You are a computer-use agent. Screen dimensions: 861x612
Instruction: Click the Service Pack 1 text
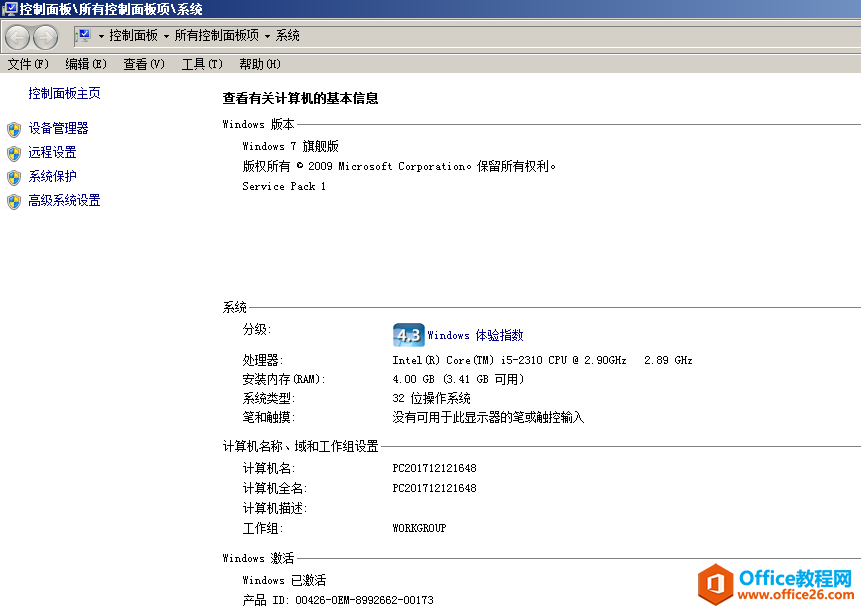284,187
